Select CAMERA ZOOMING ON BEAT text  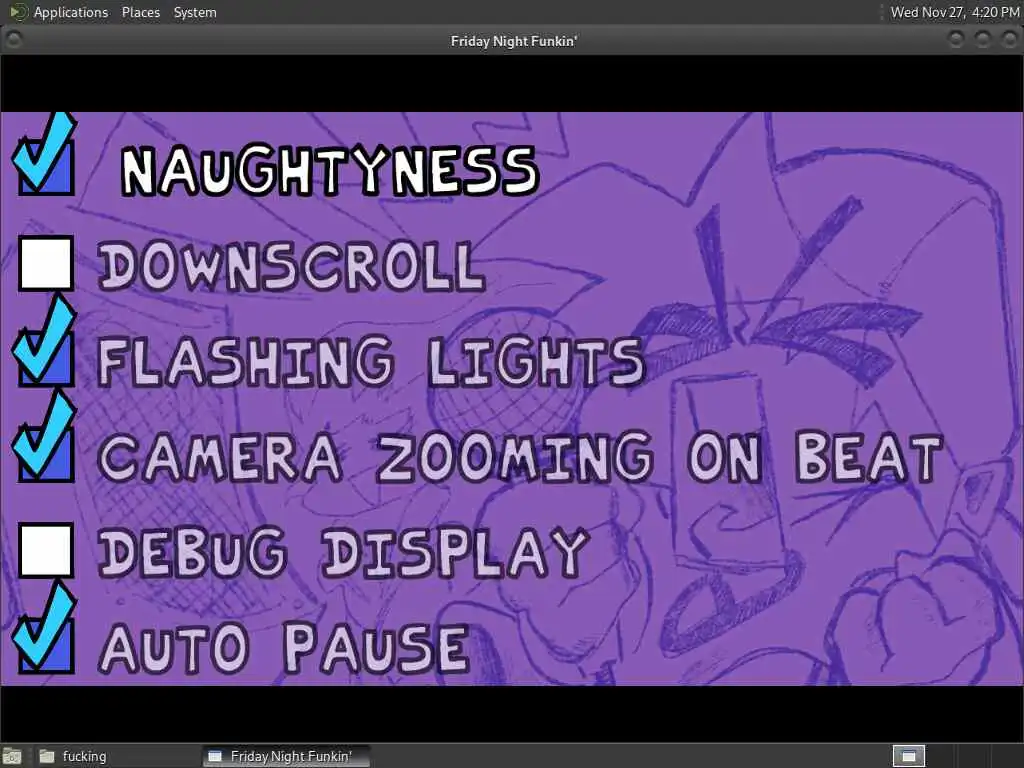(x=520, y=458)
